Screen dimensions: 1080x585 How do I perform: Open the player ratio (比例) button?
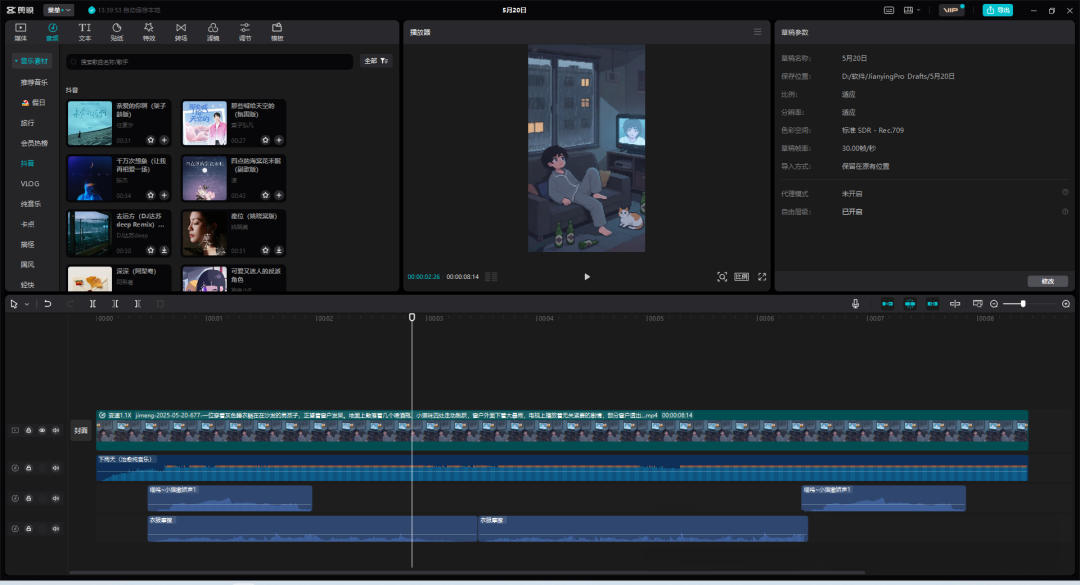coord(741,277)
